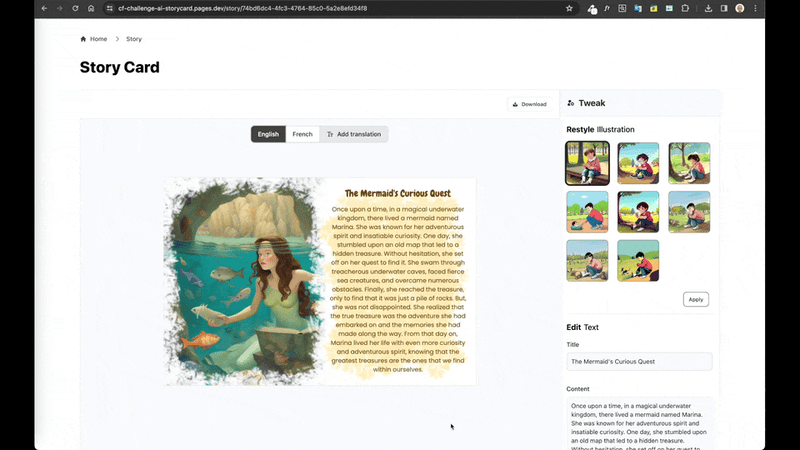Download the story card
This screenshot has width=800, height=450.
(x=530, y=104)
